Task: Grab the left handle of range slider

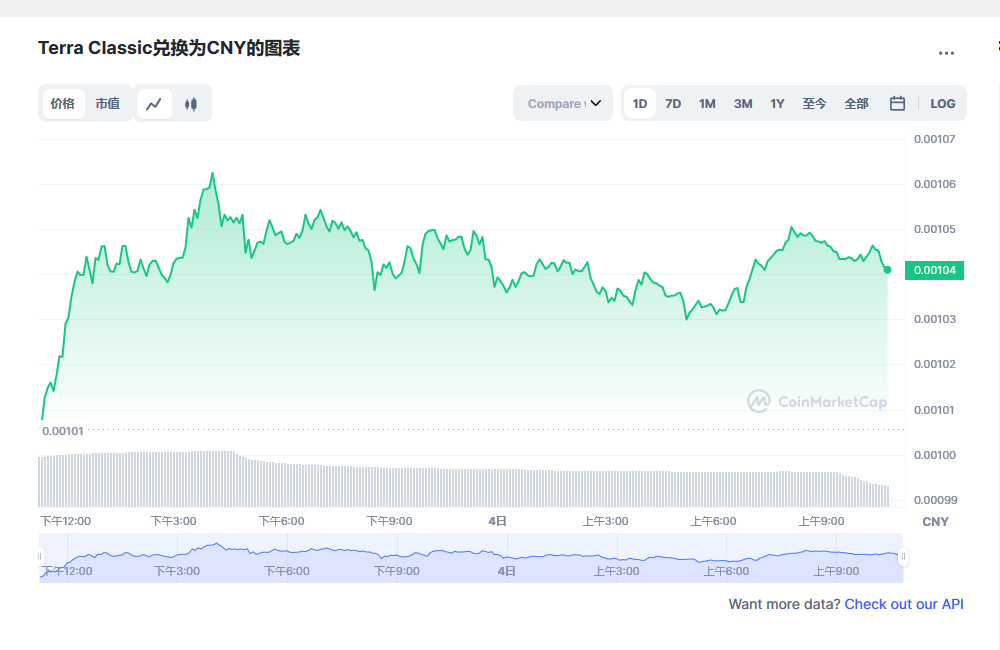Action: (x=40, y=557)
